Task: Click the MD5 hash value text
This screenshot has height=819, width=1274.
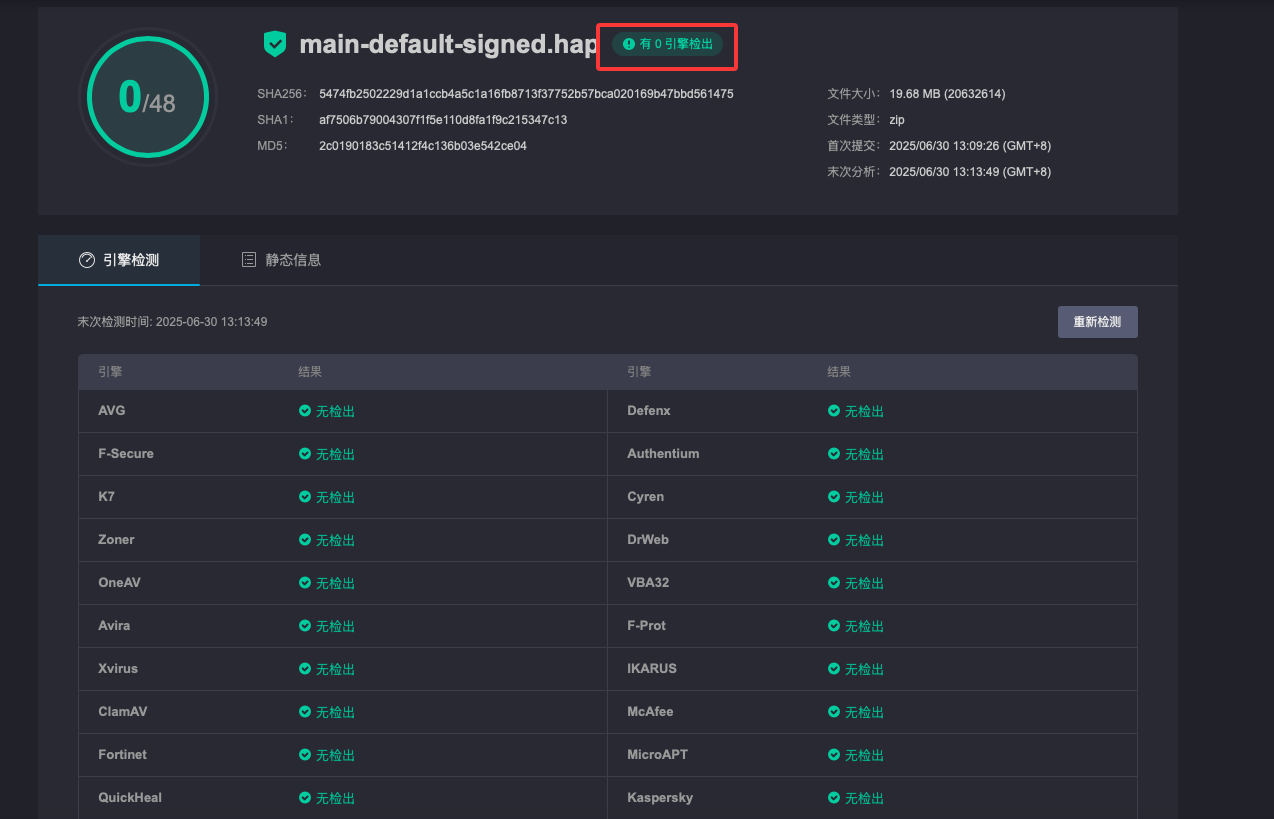Action: (423, 146)
